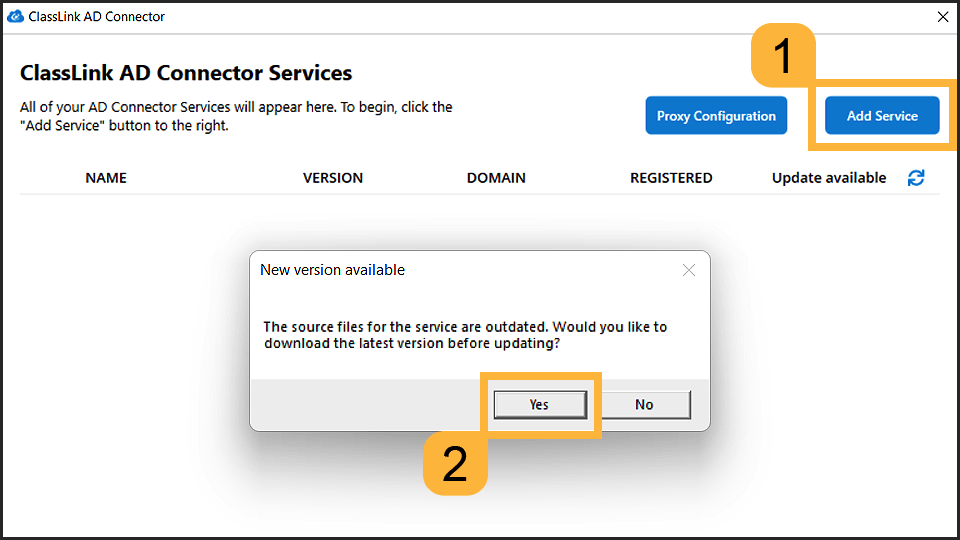This screenshot has width=960, height=540.
Task: Click the refresh services icon
Action: 916,178
